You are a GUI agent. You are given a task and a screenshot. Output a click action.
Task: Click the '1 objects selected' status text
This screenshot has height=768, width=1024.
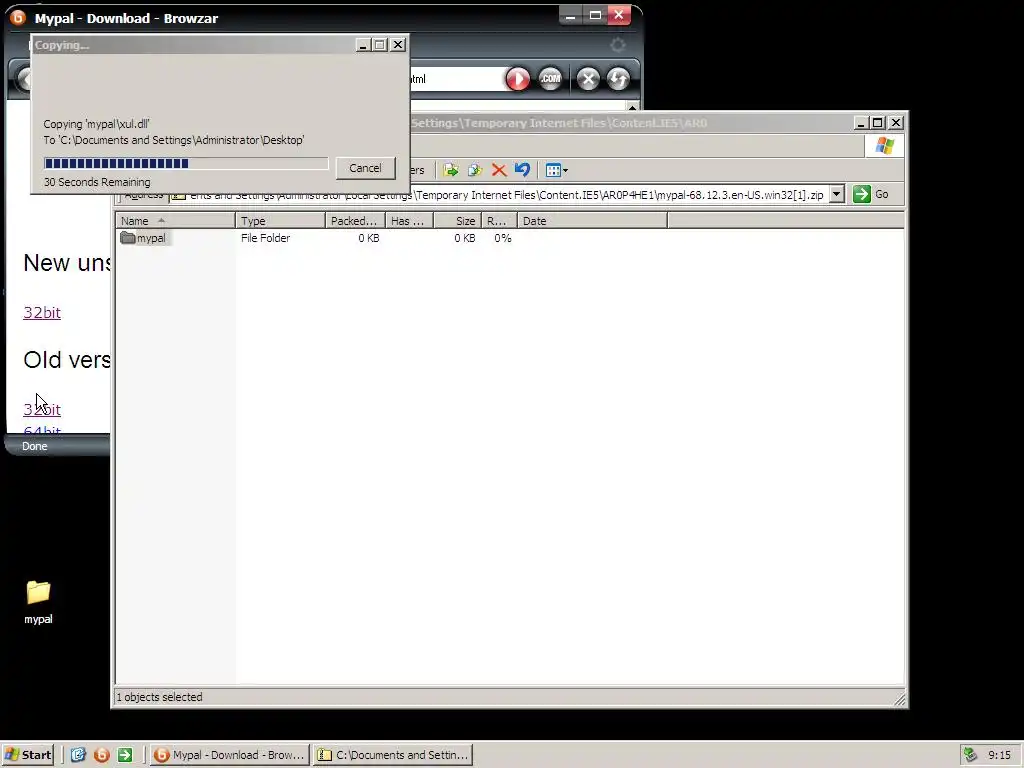coord(160,697)
